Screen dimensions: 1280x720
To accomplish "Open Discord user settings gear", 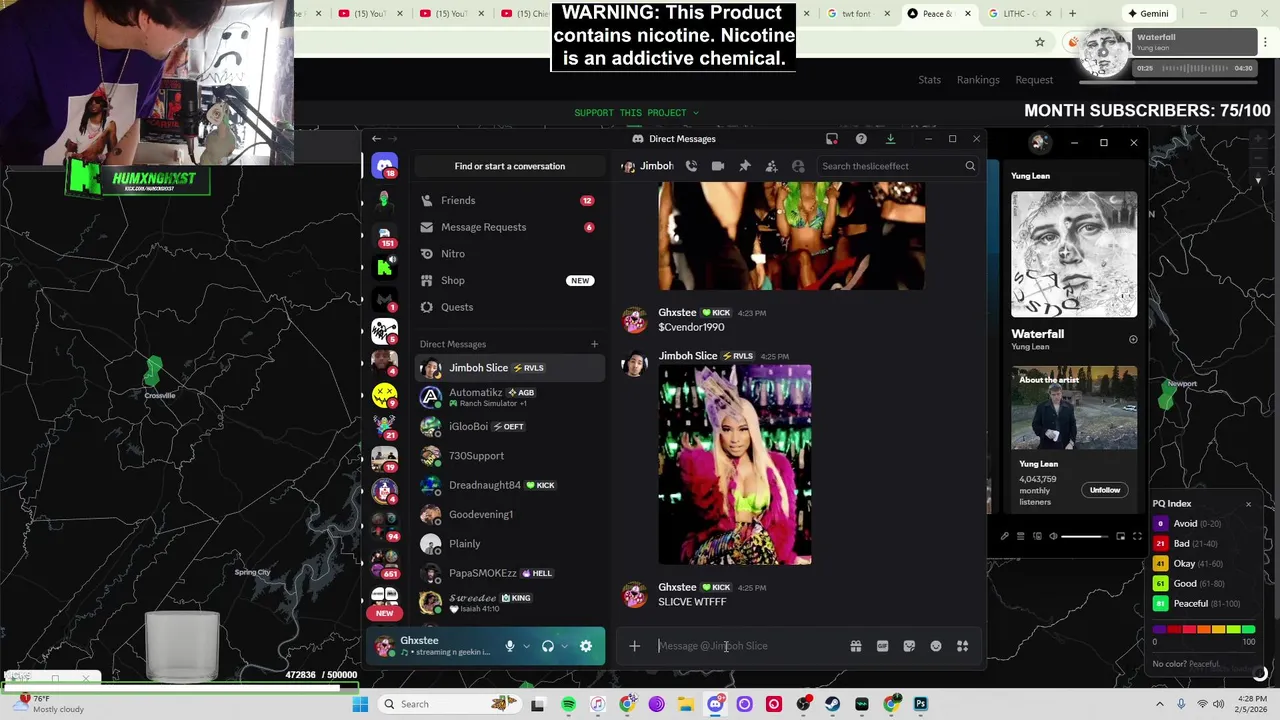I will pyautogui.click(x=586, y=646).
